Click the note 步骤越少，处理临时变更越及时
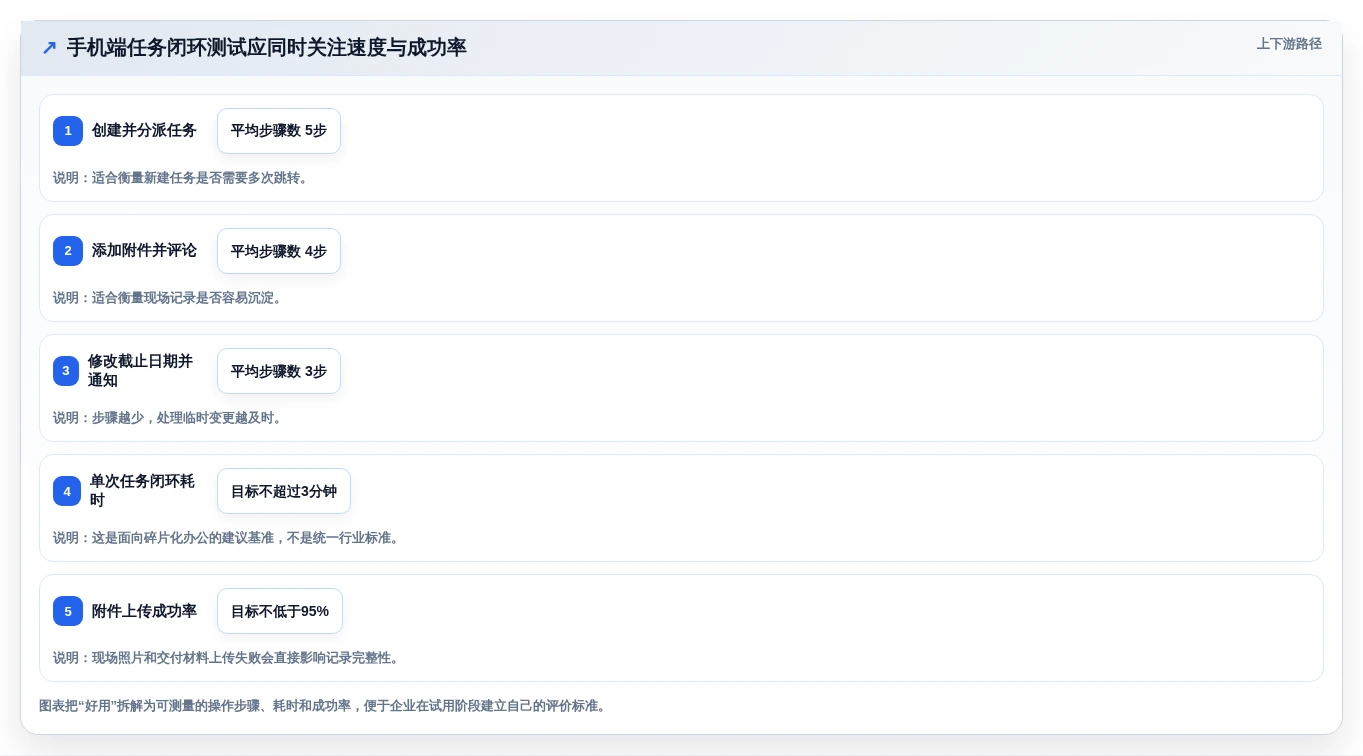 (x=170, y=418)
